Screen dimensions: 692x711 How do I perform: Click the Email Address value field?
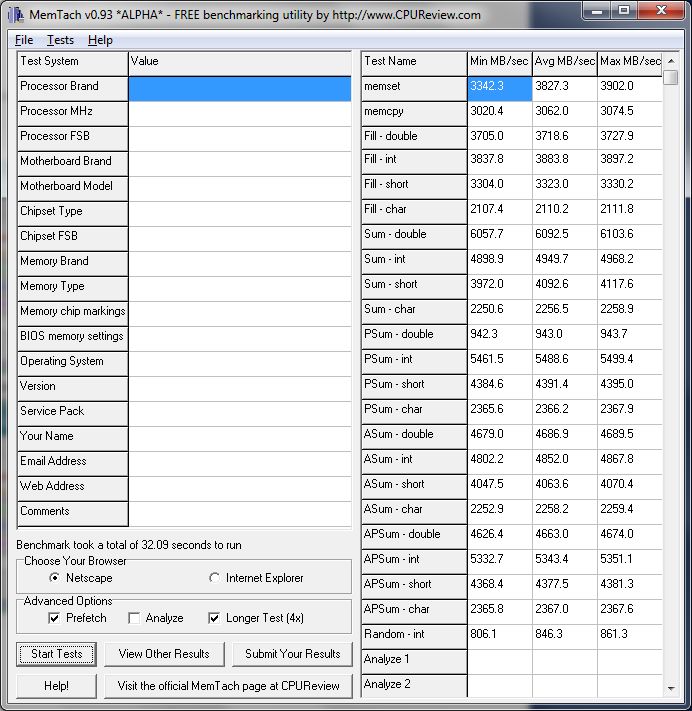240,463
